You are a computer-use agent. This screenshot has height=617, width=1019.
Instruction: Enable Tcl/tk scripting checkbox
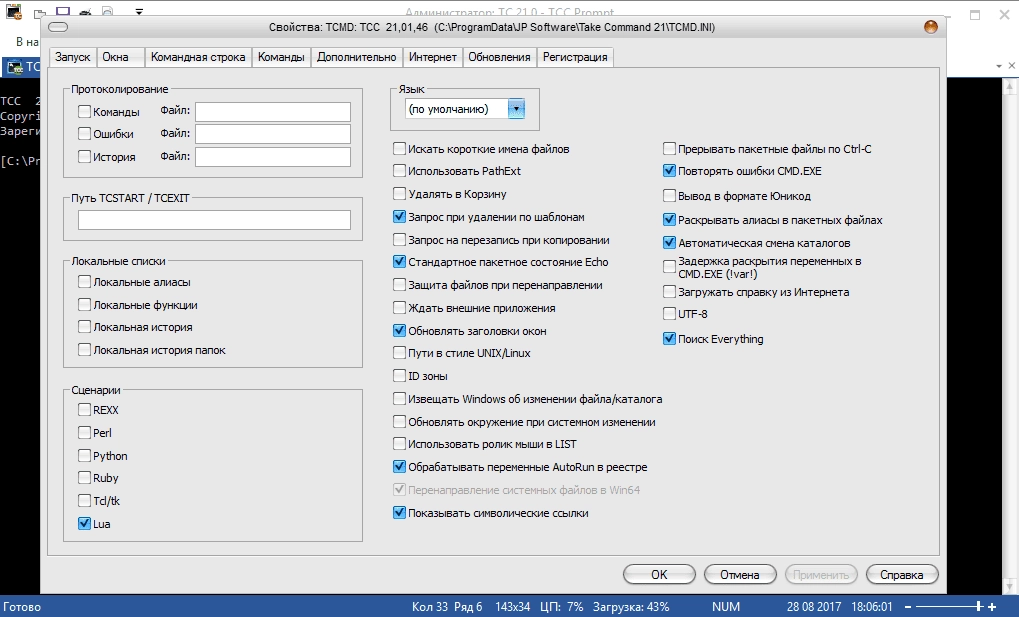[84, 500]
